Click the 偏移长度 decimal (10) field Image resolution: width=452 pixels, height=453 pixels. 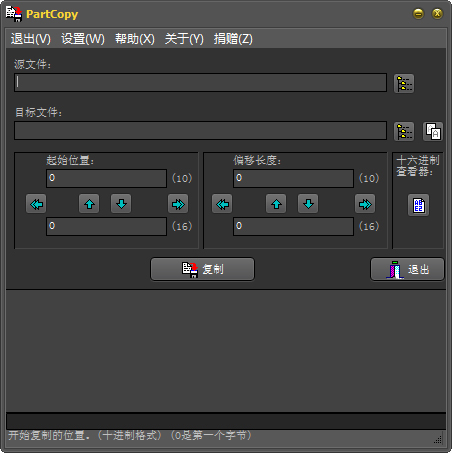(293, 178)
